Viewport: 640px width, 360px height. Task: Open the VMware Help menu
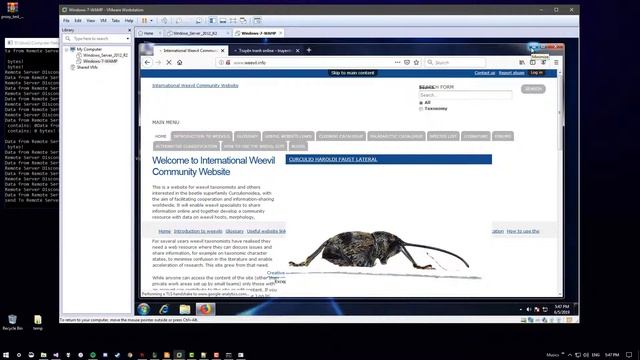(x=129, y=20)
